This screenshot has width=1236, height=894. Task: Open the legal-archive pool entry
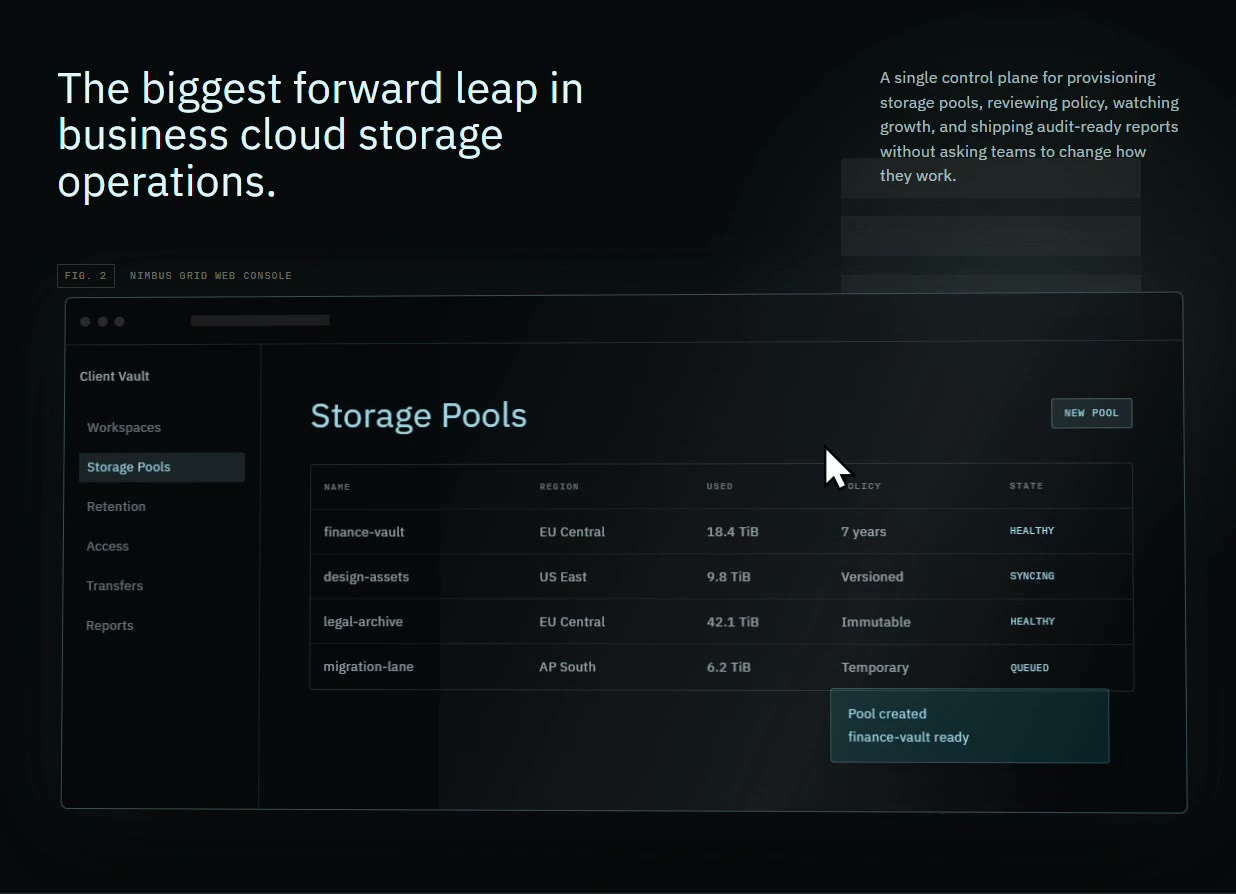[721, 621]
